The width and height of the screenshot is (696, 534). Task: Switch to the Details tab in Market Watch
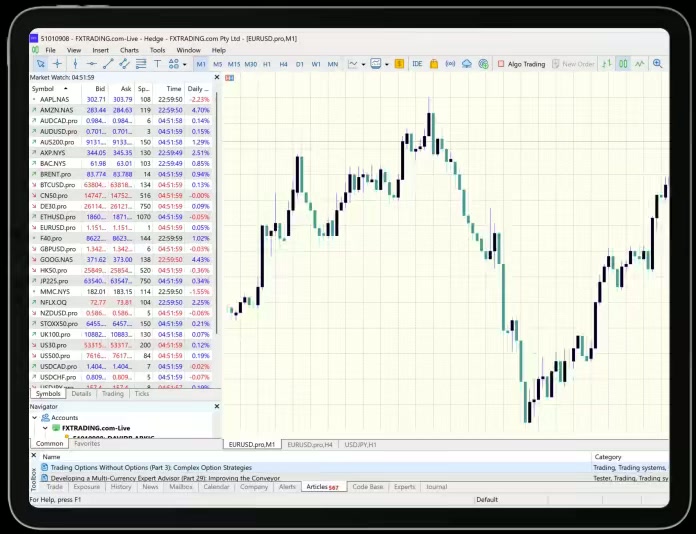pos(81,394)
